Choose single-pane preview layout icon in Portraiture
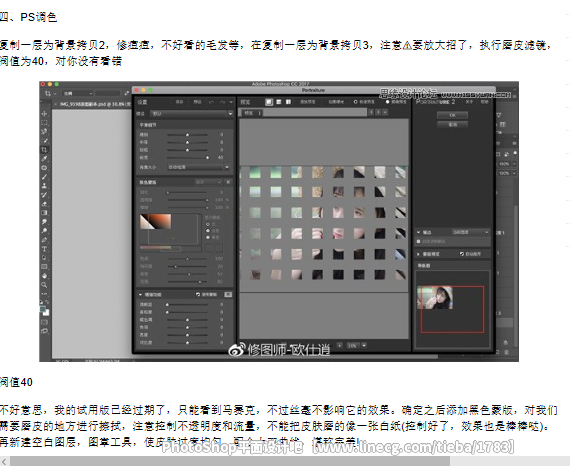This screenshot has height=466, width=570. tap(269, 102)
